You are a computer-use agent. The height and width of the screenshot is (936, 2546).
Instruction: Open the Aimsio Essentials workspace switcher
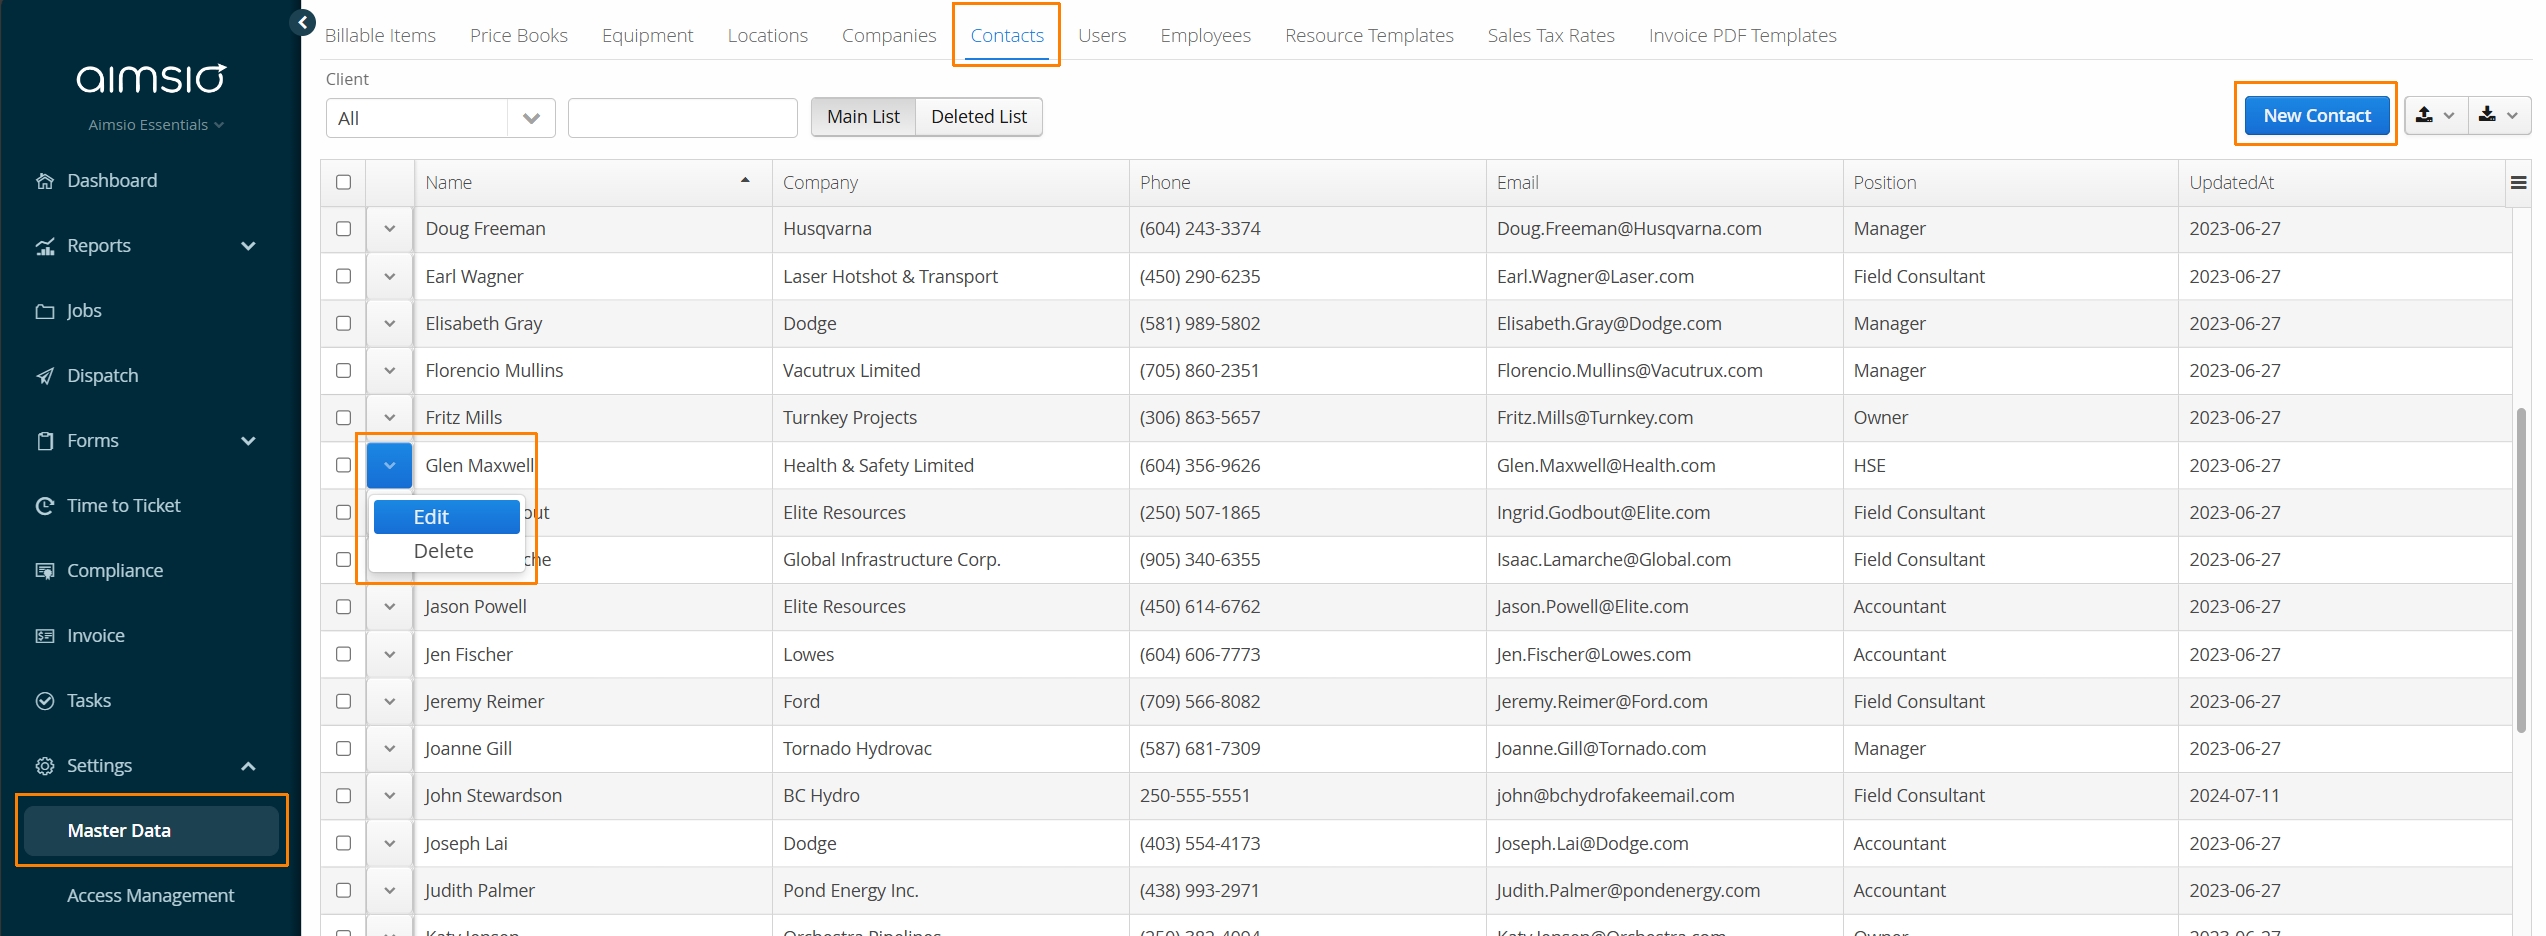pyautogui.click(x=155, y=125)
